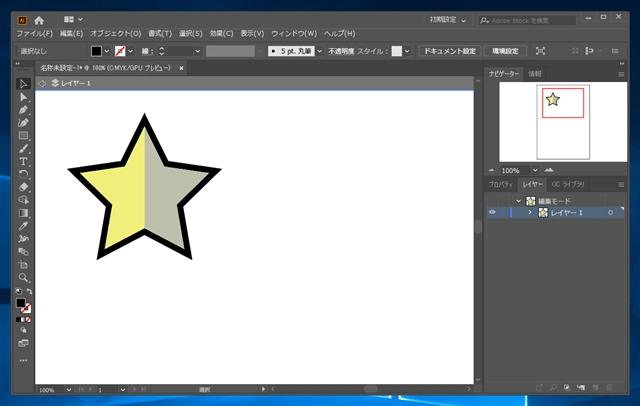The height and width of the screenshot is (406, 640).
Task: Zoom out in Navigator panel
Action: pos(491,170)
